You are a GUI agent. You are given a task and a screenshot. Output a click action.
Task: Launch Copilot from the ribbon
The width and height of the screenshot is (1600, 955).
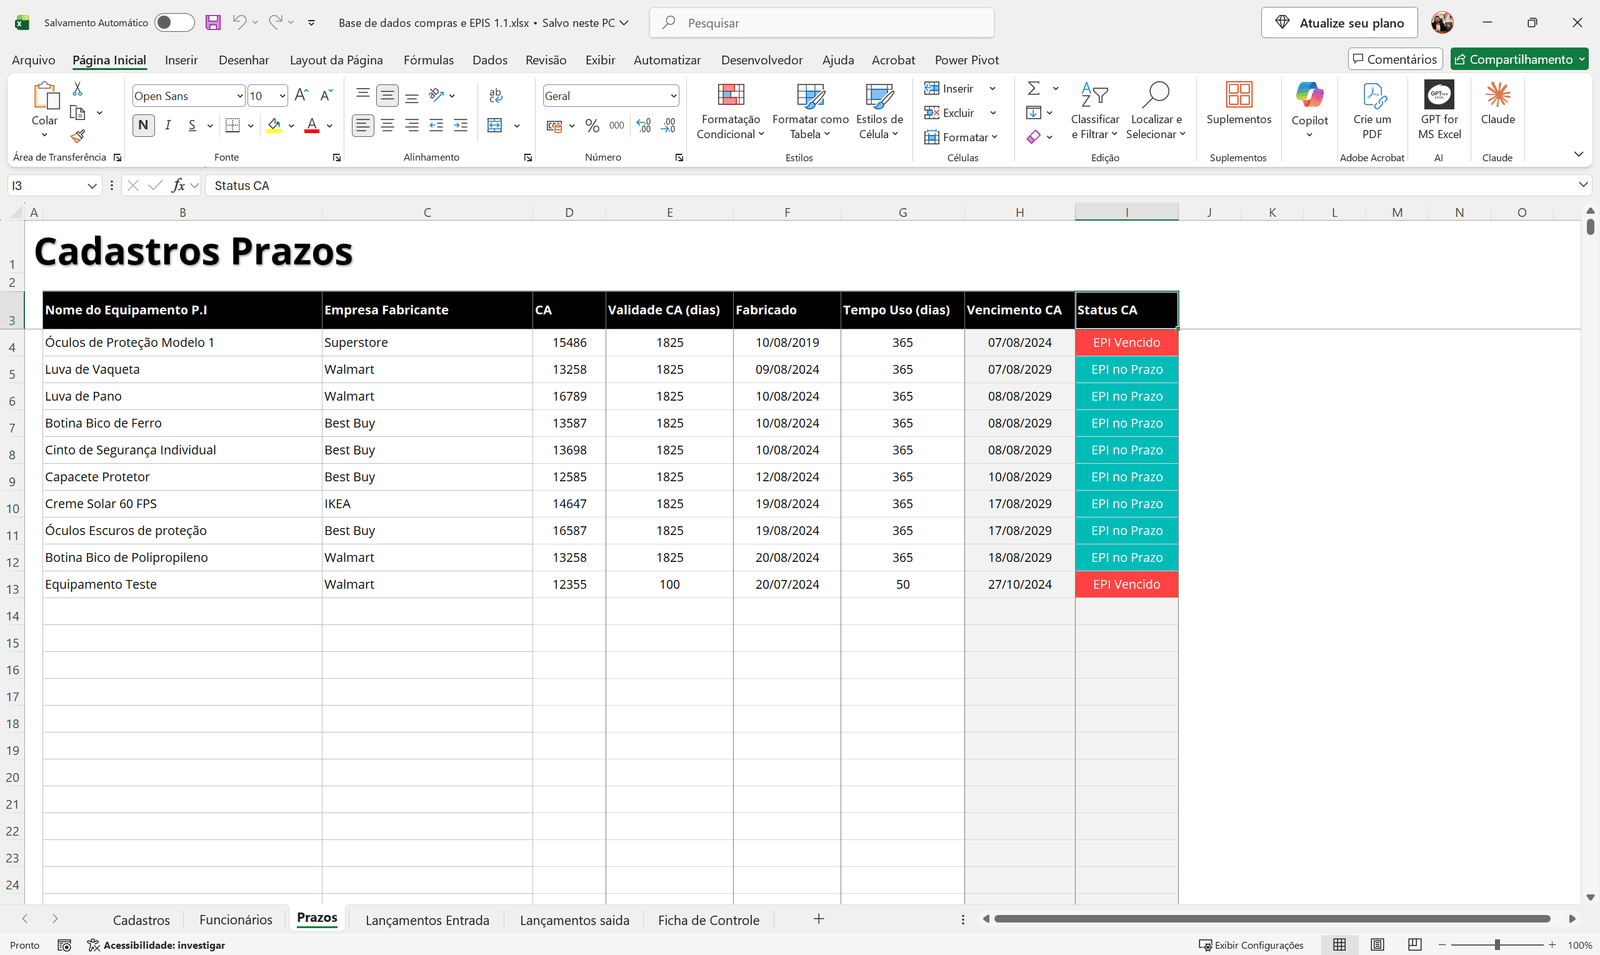(1310, 110)
